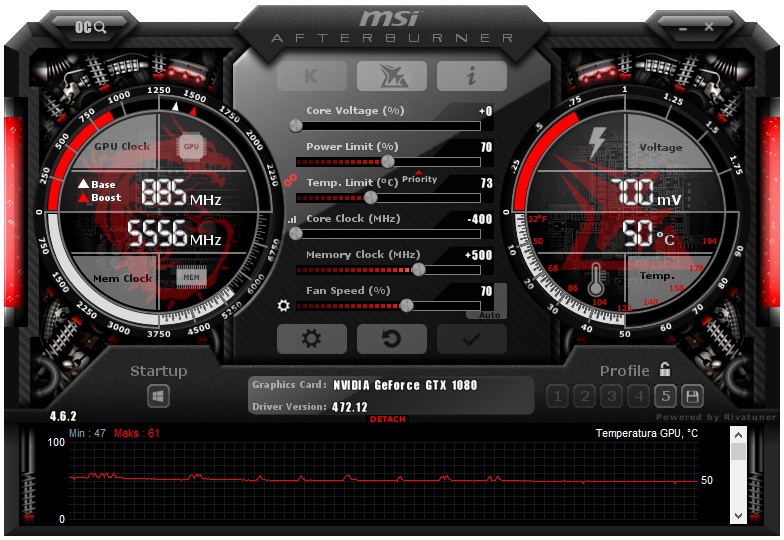This screenshot has height=540, width=784.
Task: Click the DETACH monitor link
Action: 388,419
